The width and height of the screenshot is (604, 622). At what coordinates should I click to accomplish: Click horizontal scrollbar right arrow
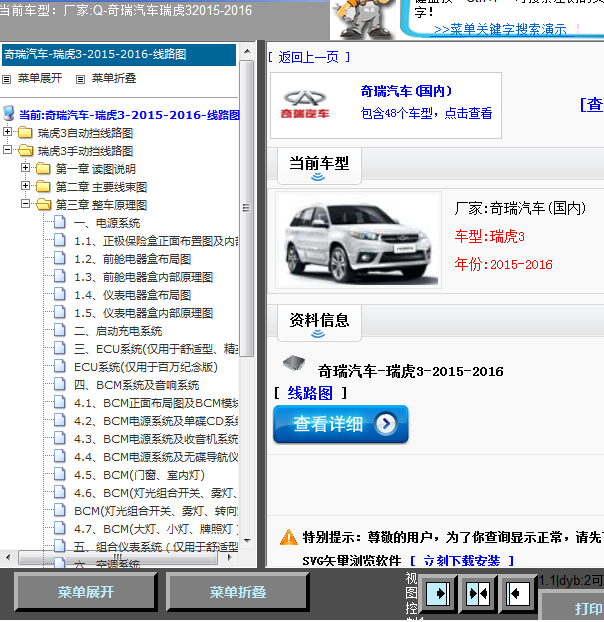coord(229,557)
